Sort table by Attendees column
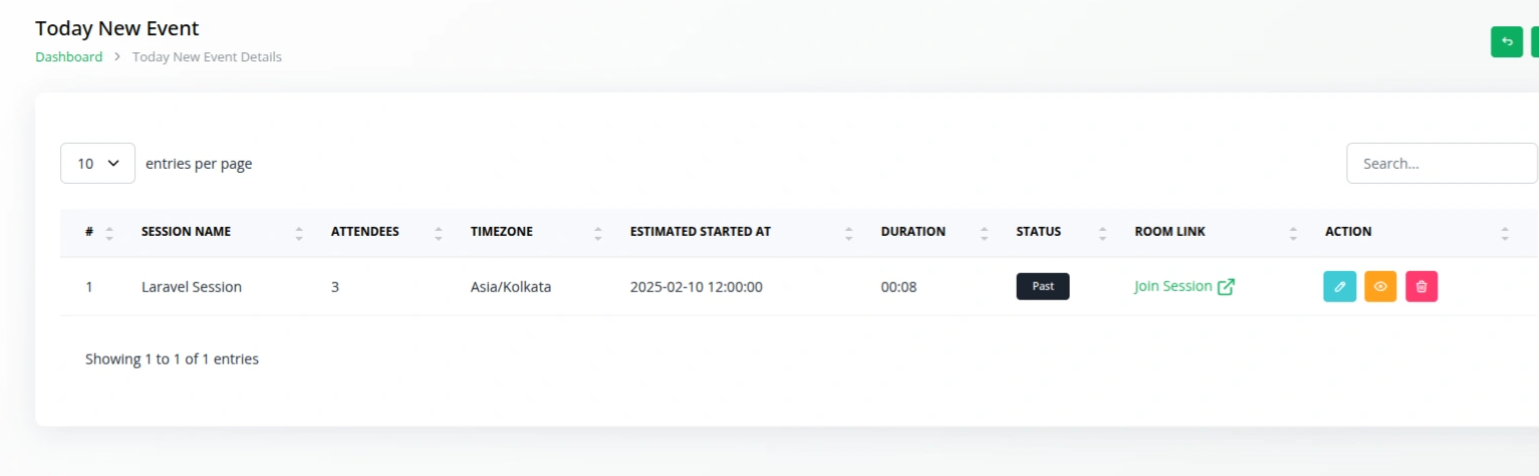 point(438,232)
